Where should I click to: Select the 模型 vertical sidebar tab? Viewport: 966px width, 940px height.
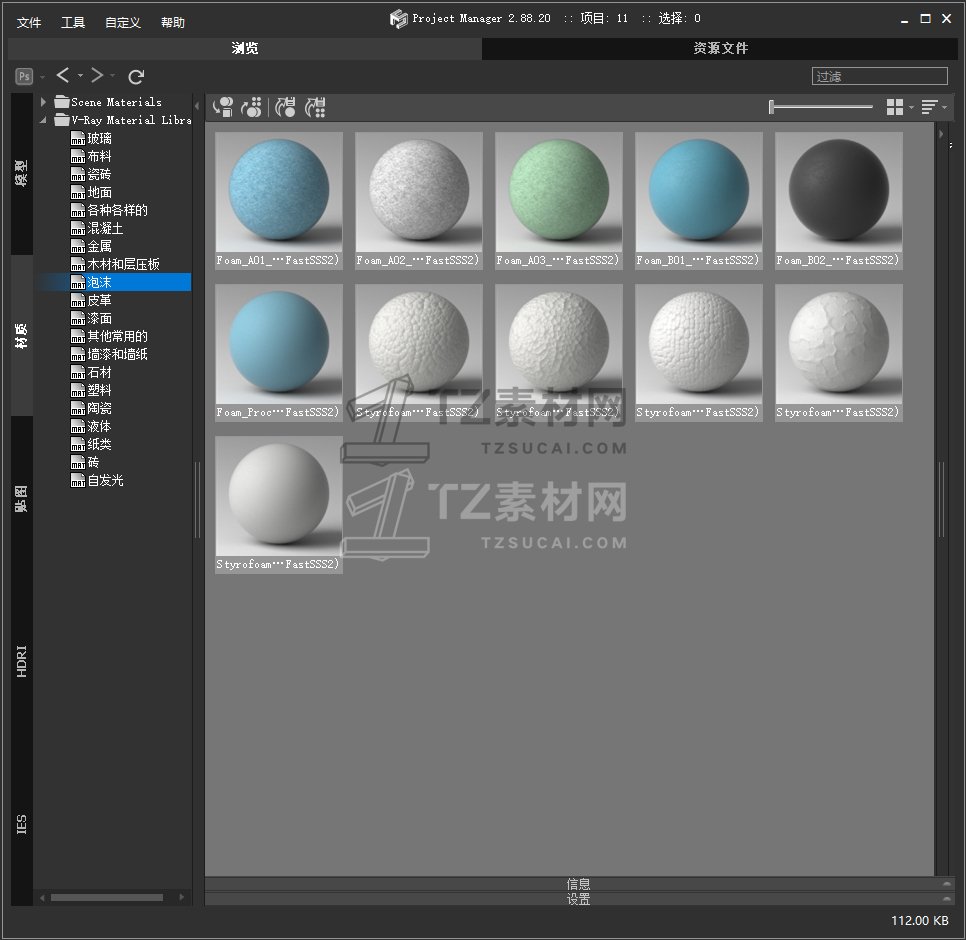point(22,174)
